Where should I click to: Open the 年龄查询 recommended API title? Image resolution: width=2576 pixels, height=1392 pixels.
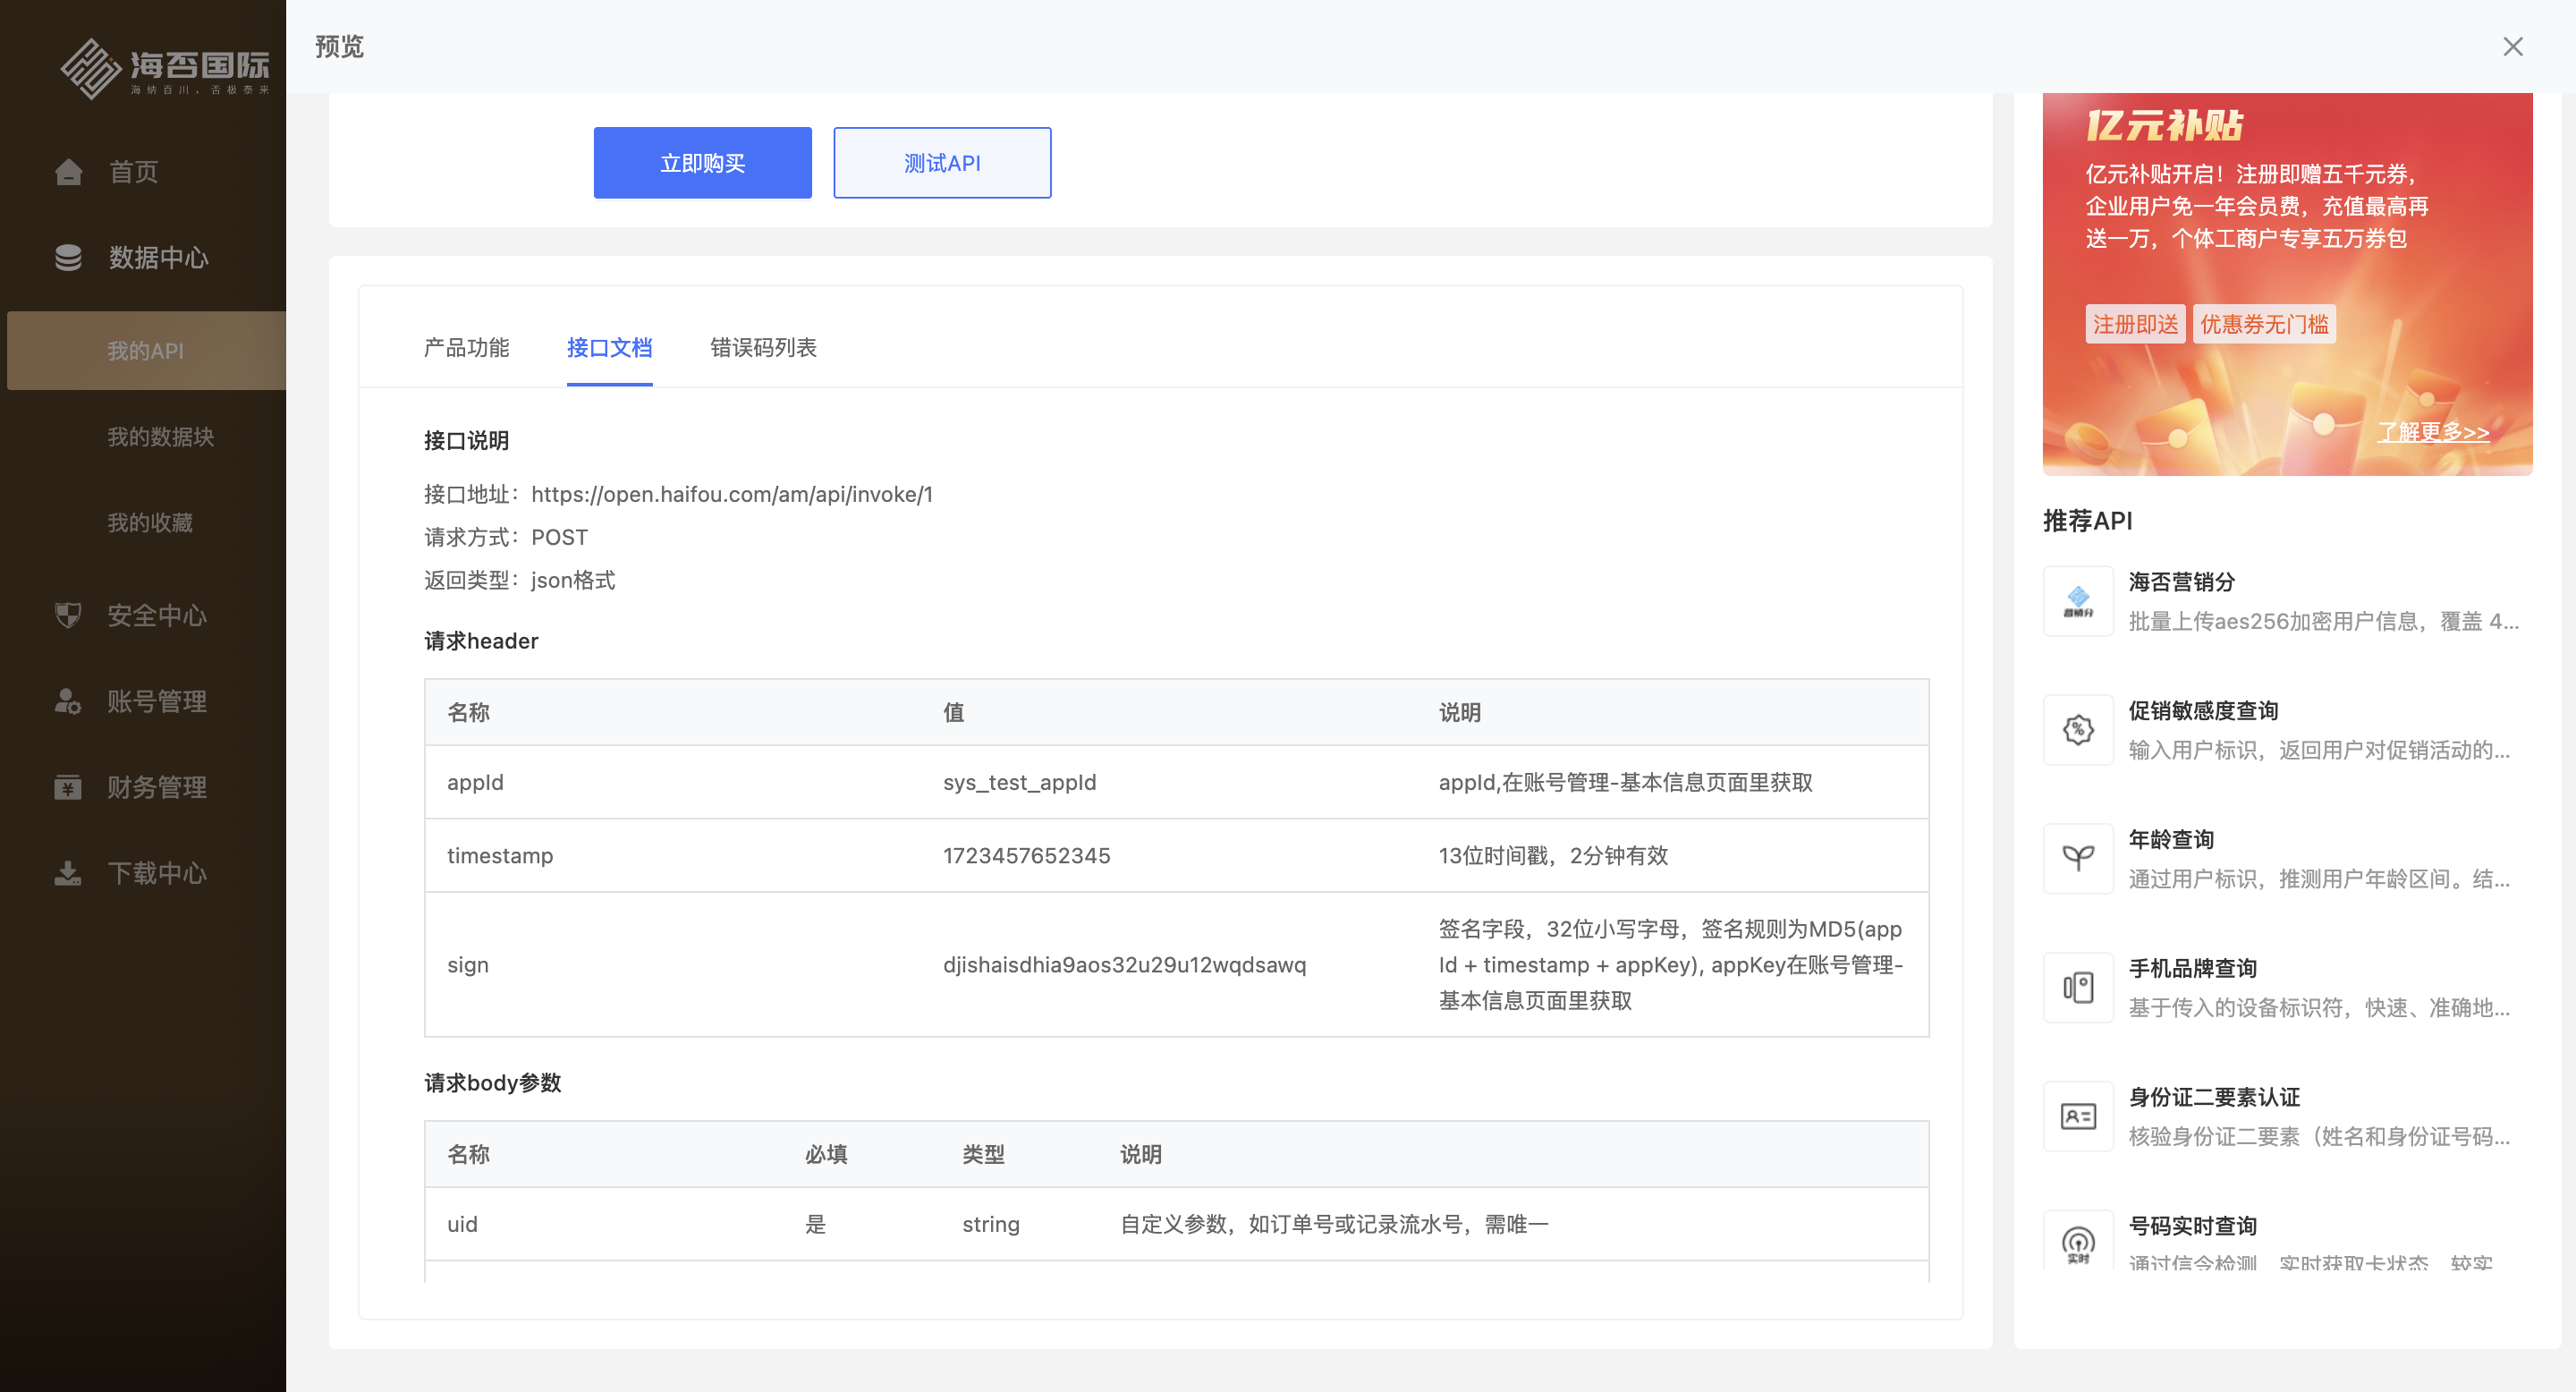2171,840
